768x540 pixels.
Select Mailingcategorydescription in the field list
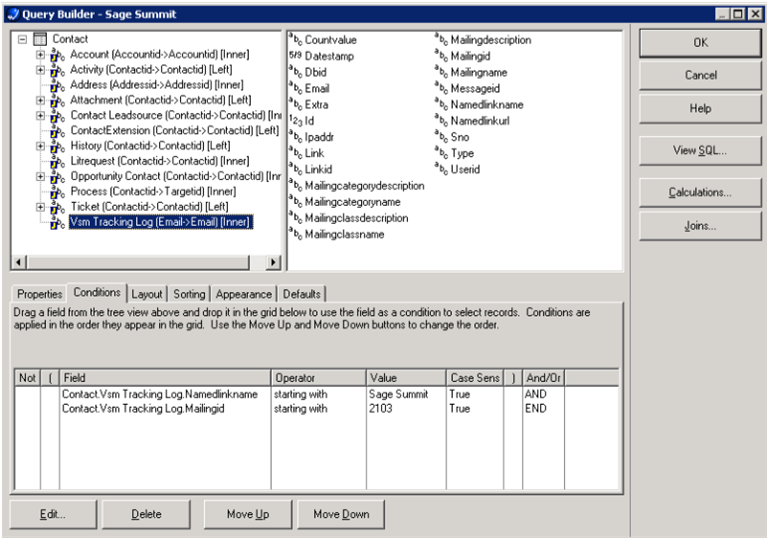[364, 186]
